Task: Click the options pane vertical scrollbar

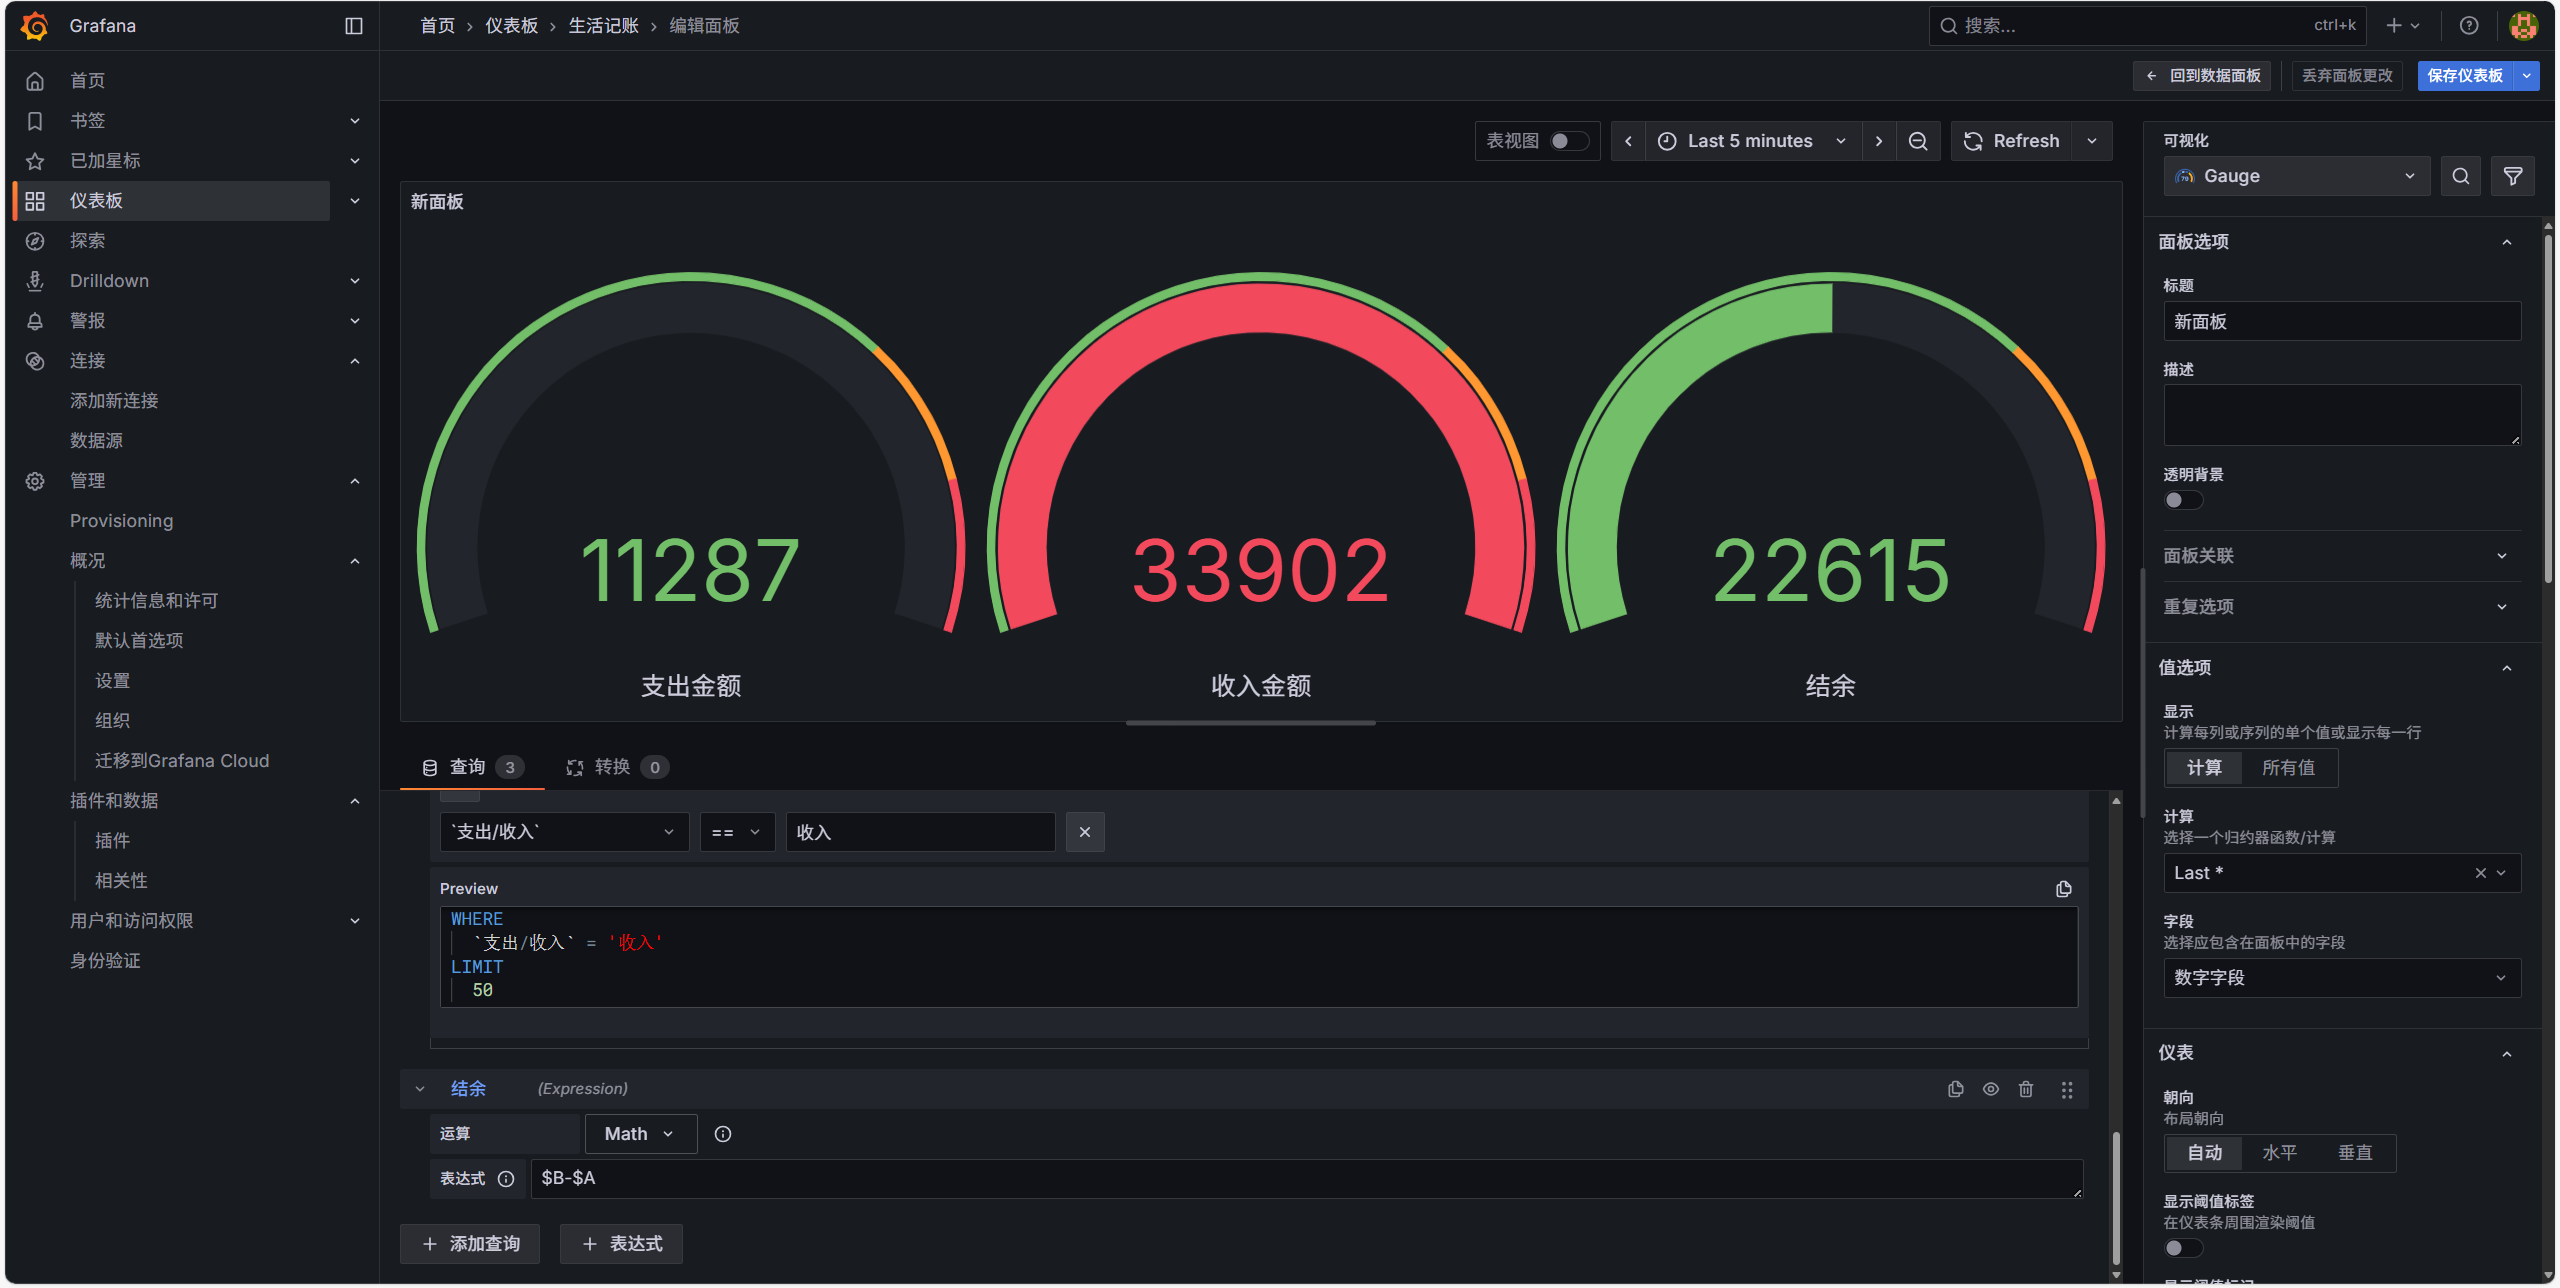Action: (x=2548, y=407)
